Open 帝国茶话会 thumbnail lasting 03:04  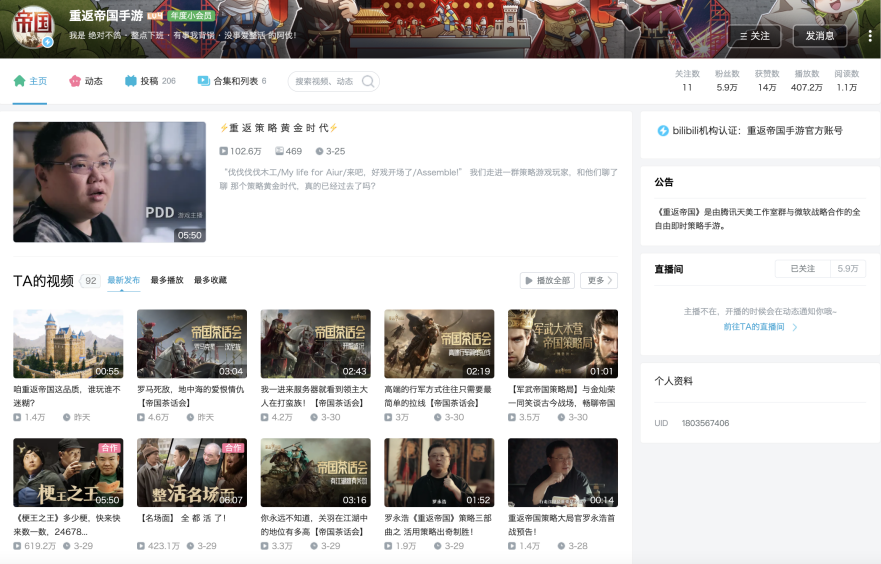[192, 344]
